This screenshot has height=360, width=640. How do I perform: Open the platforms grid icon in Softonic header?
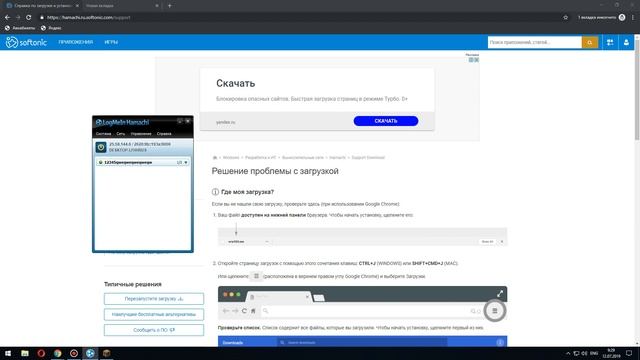tap(610, 42)
